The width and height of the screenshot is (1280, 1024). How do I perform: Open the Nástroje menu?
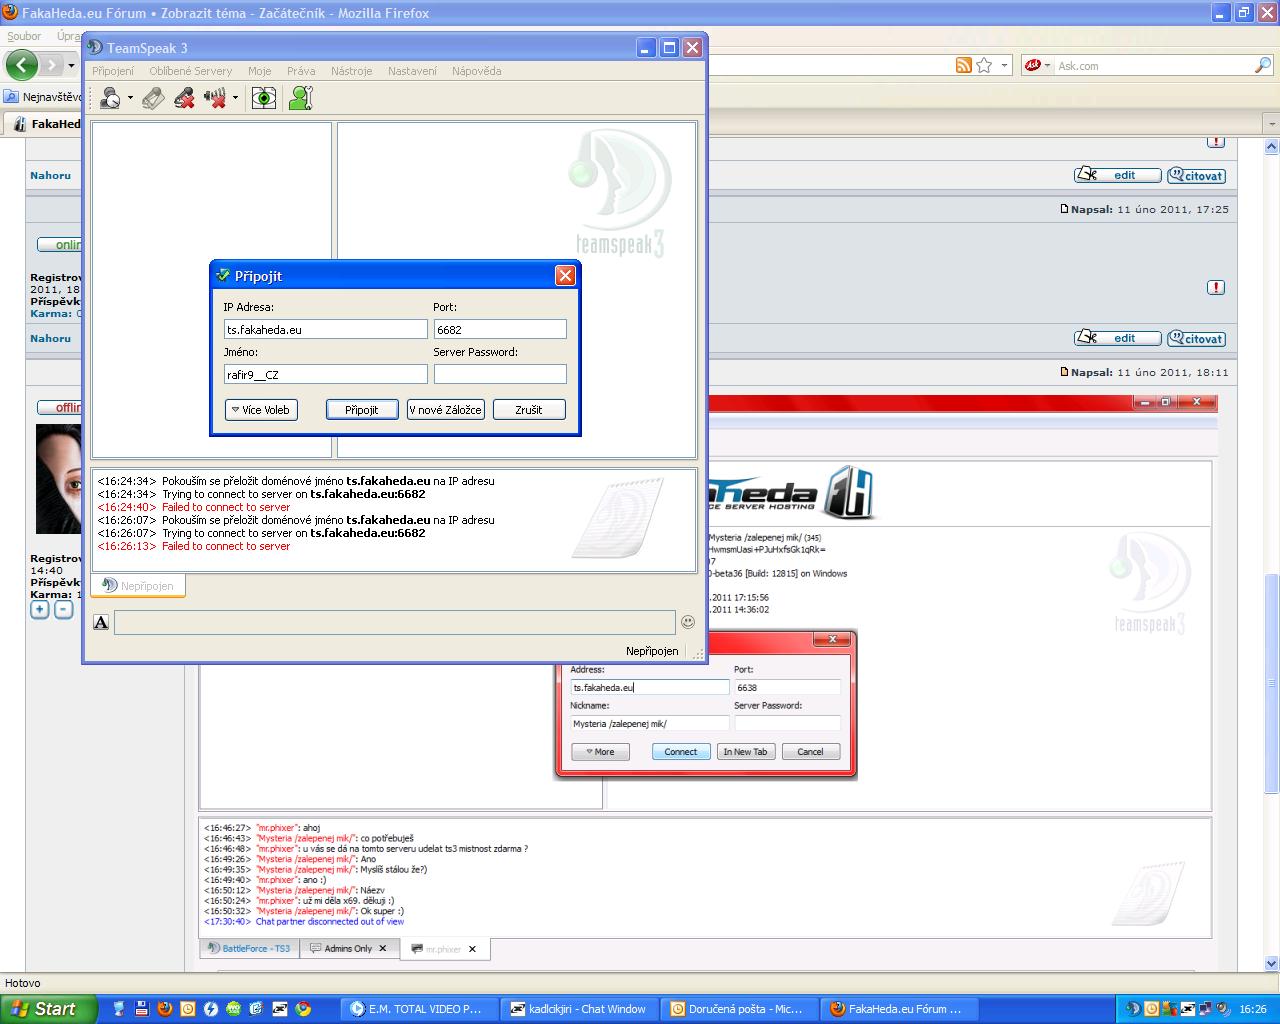[352, 71]
